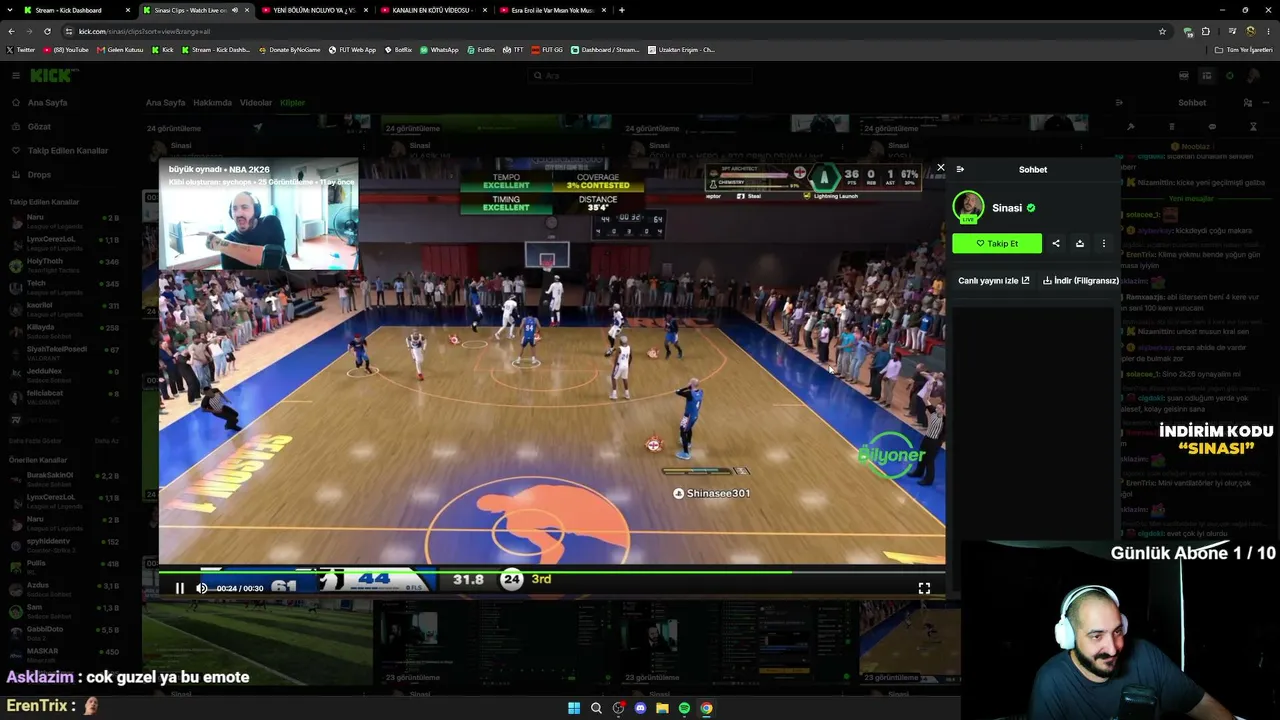
Task: Open followed channel LynxCerezLoL
Action: tap(64, 243)
